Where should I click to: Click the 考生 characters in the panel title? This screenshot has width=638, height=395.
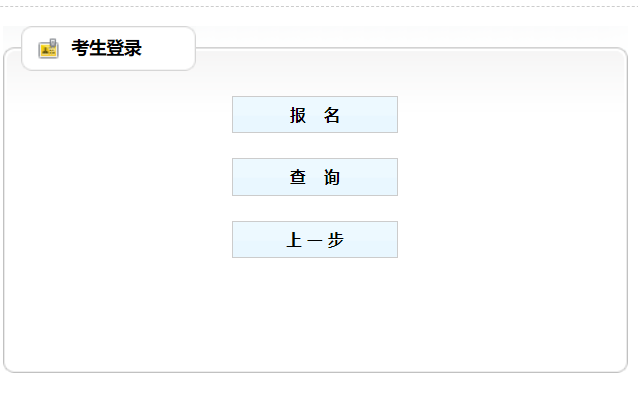(x=89, y=48)
